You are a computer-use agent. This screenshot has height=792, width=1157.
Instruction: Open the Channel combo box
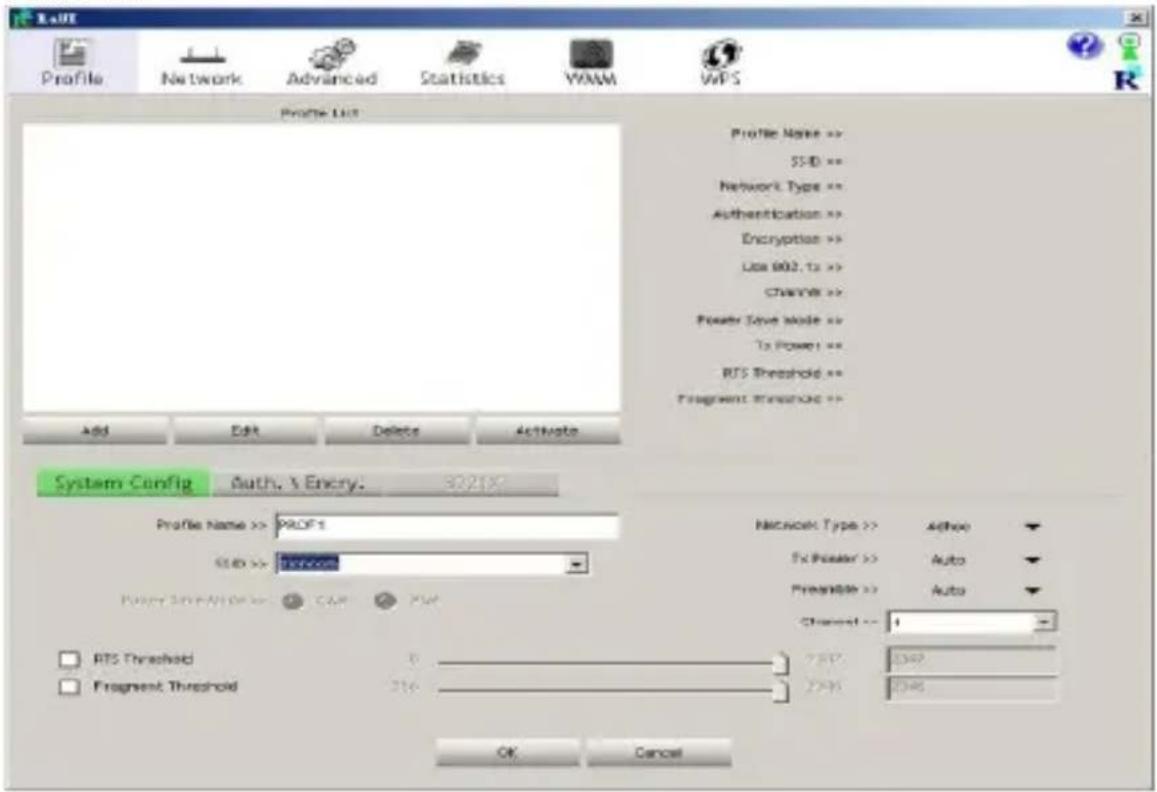(972, 622)
